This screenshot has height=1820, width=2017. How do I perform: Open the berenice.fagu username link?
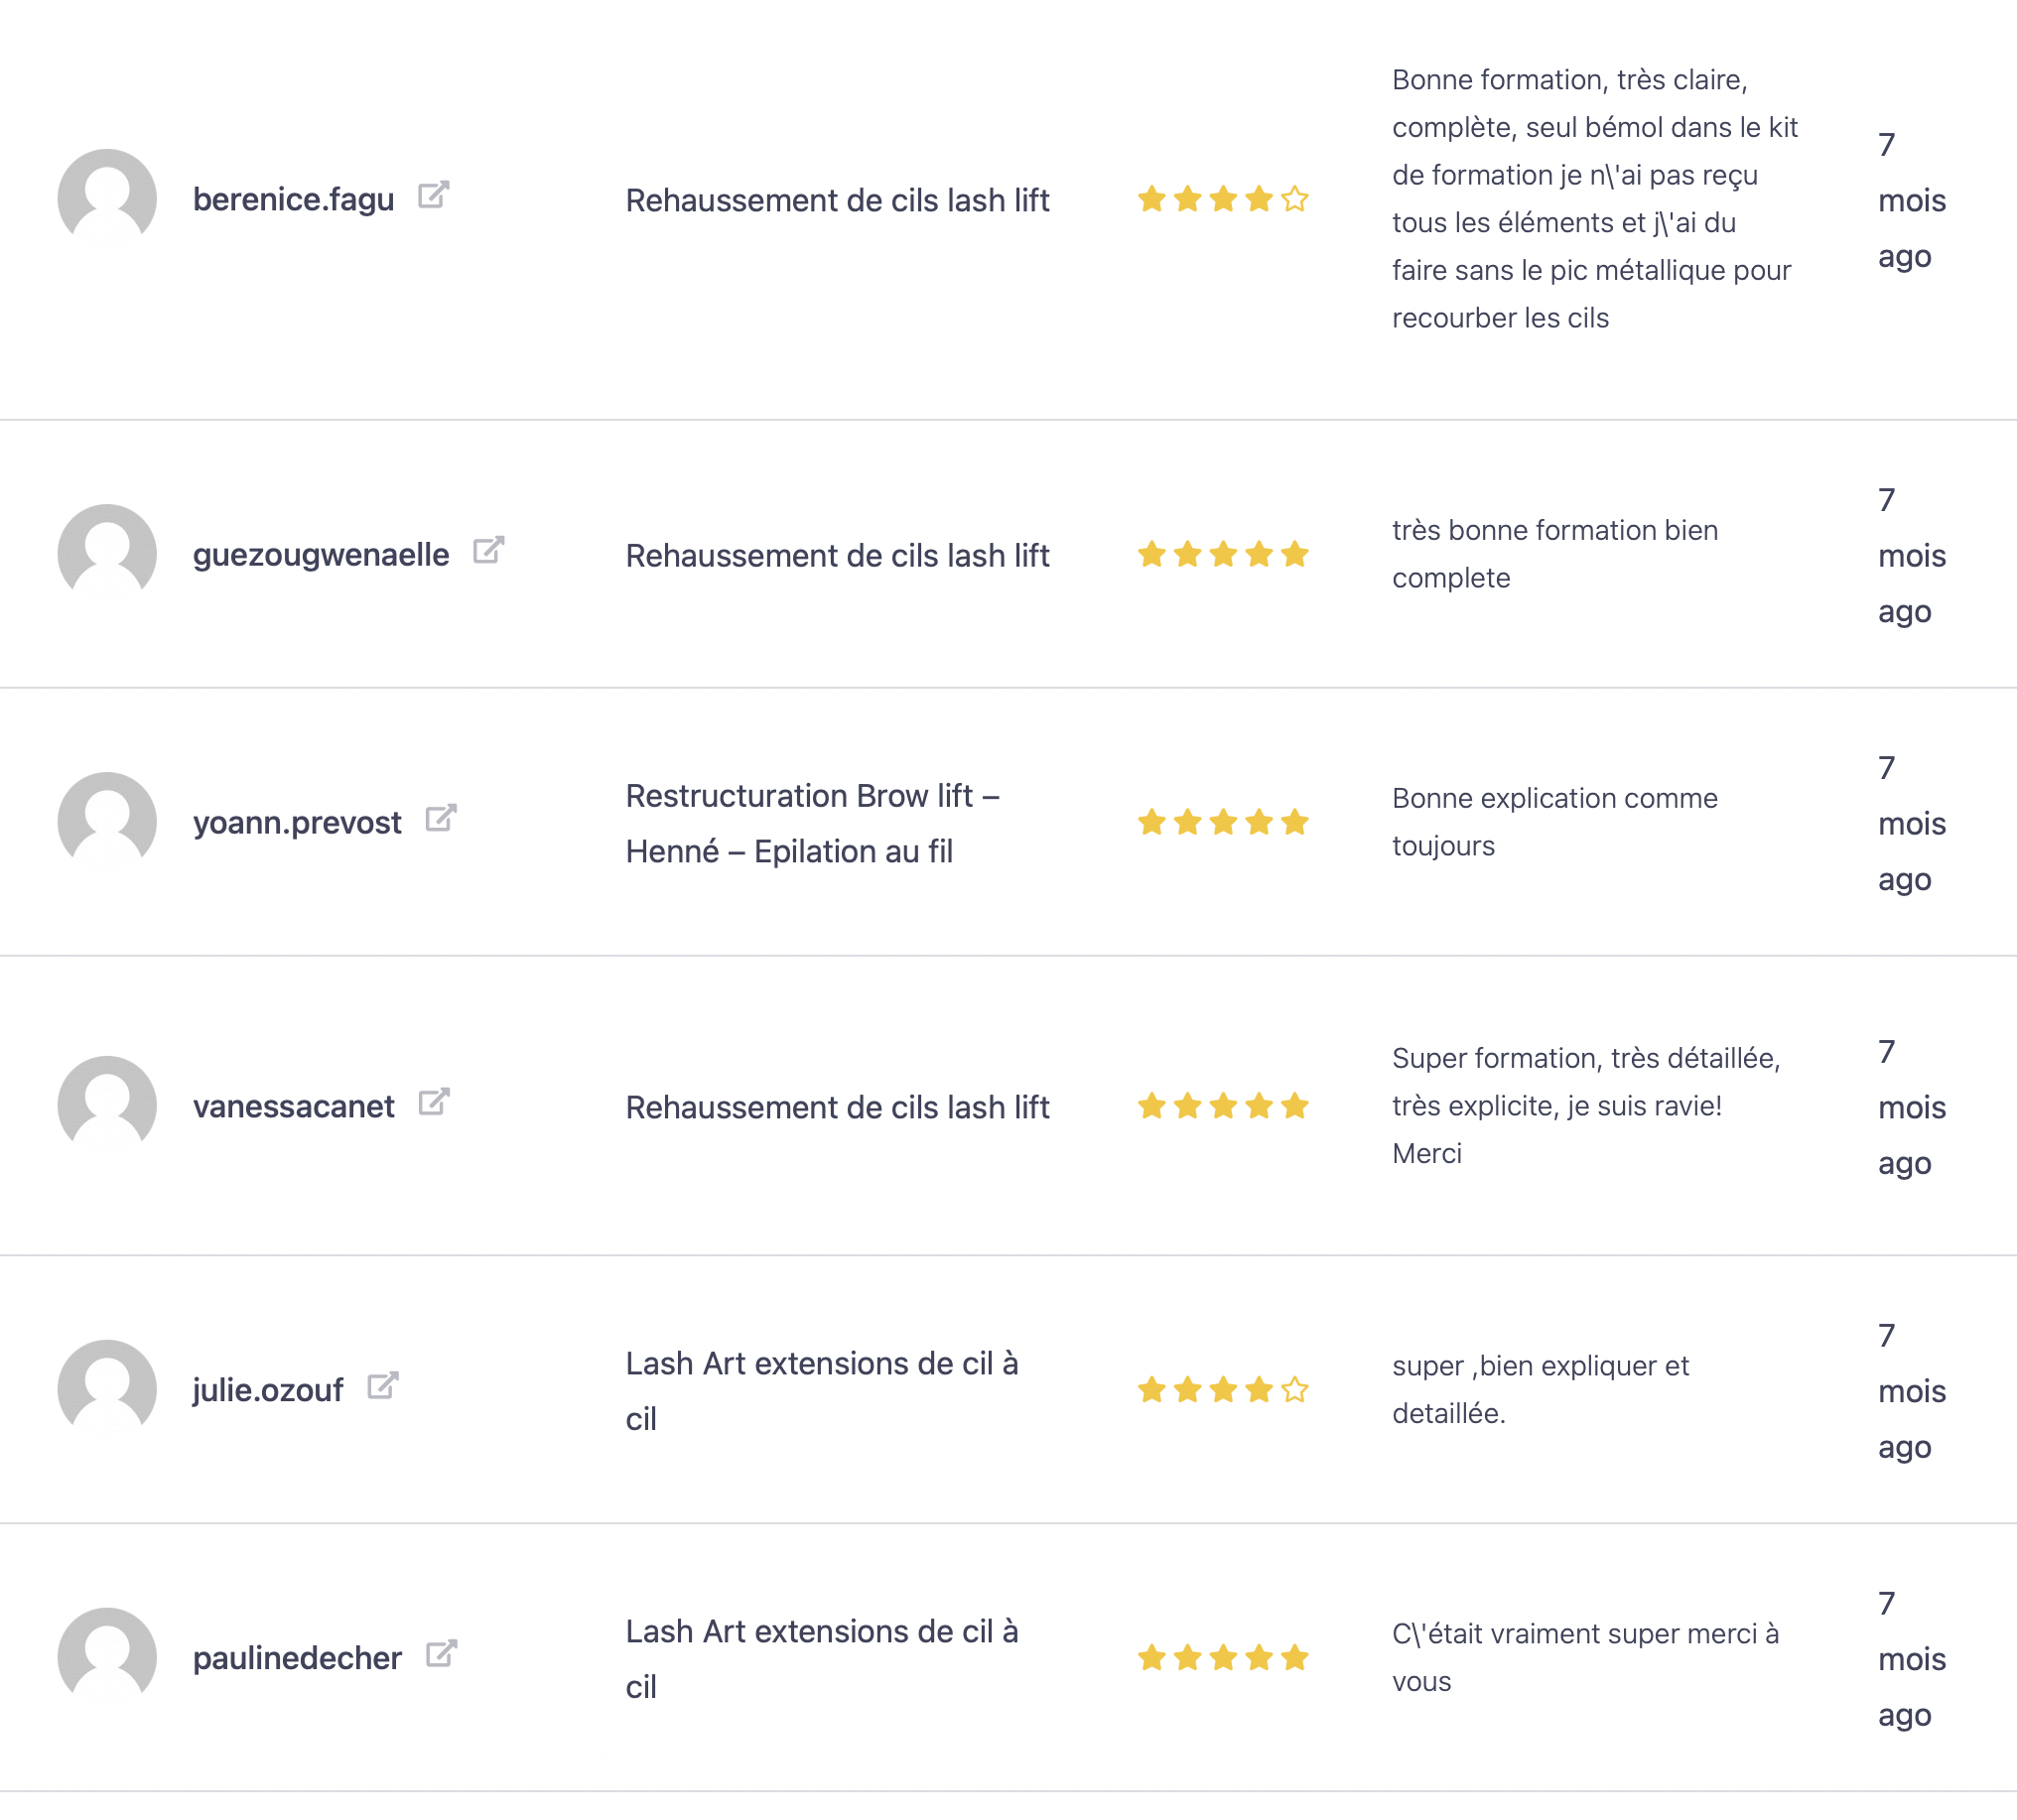pos(293,199)
